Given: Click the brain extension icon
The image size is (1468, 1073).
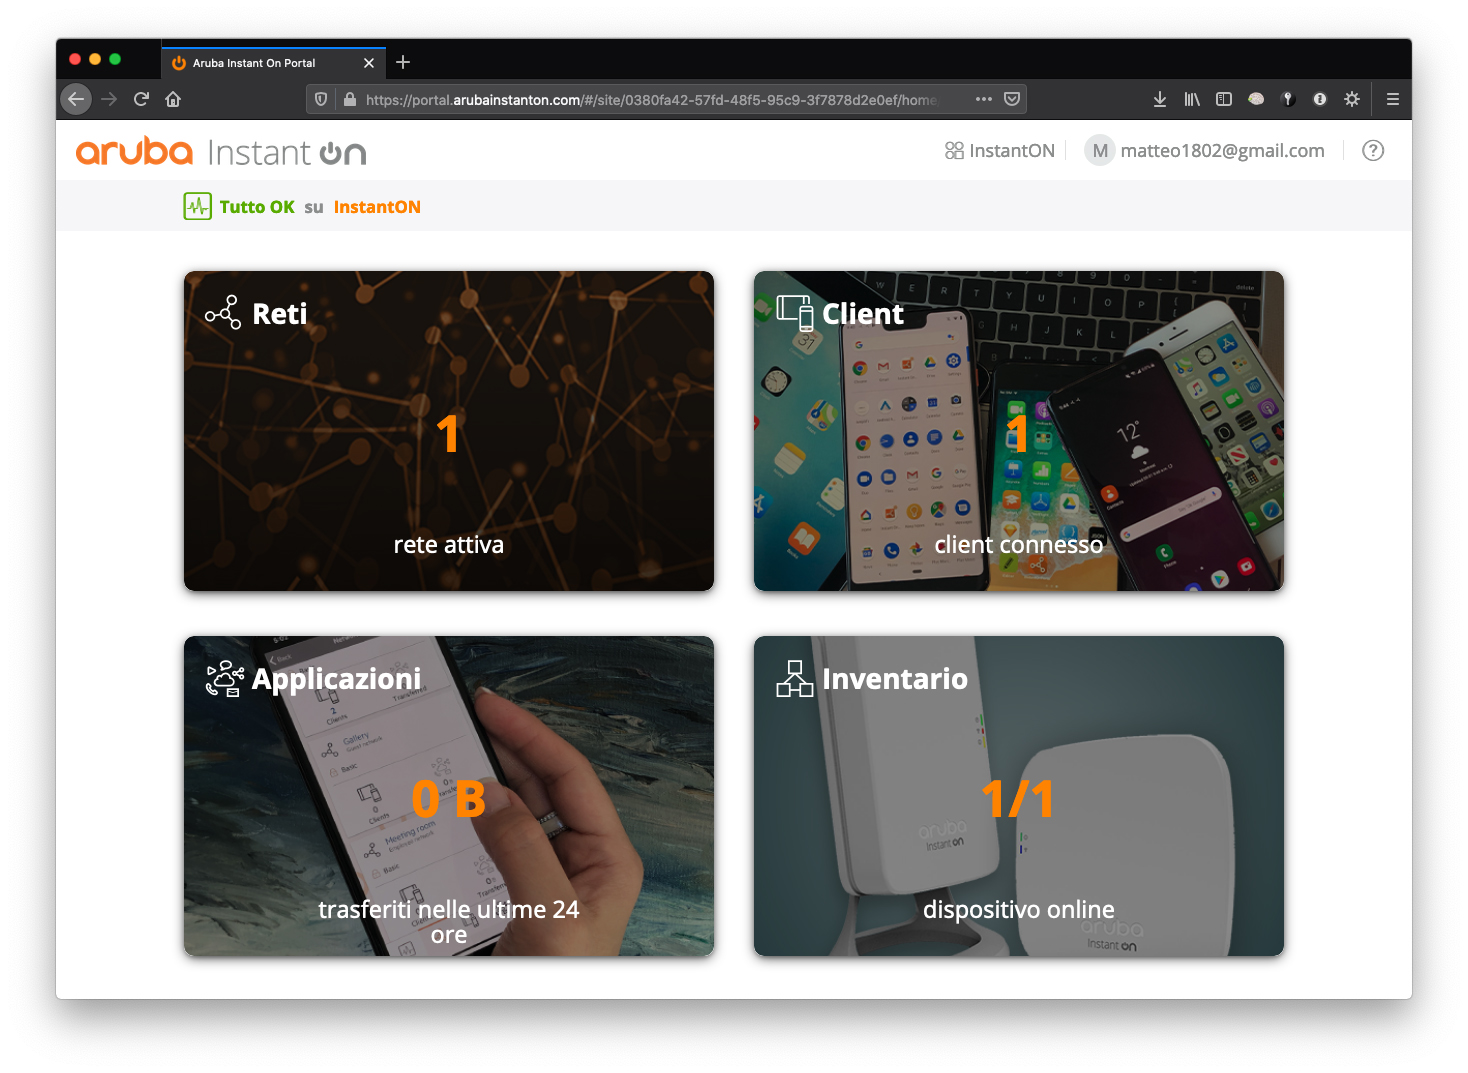Looking at the screenshot, I should click(1256, 99).
